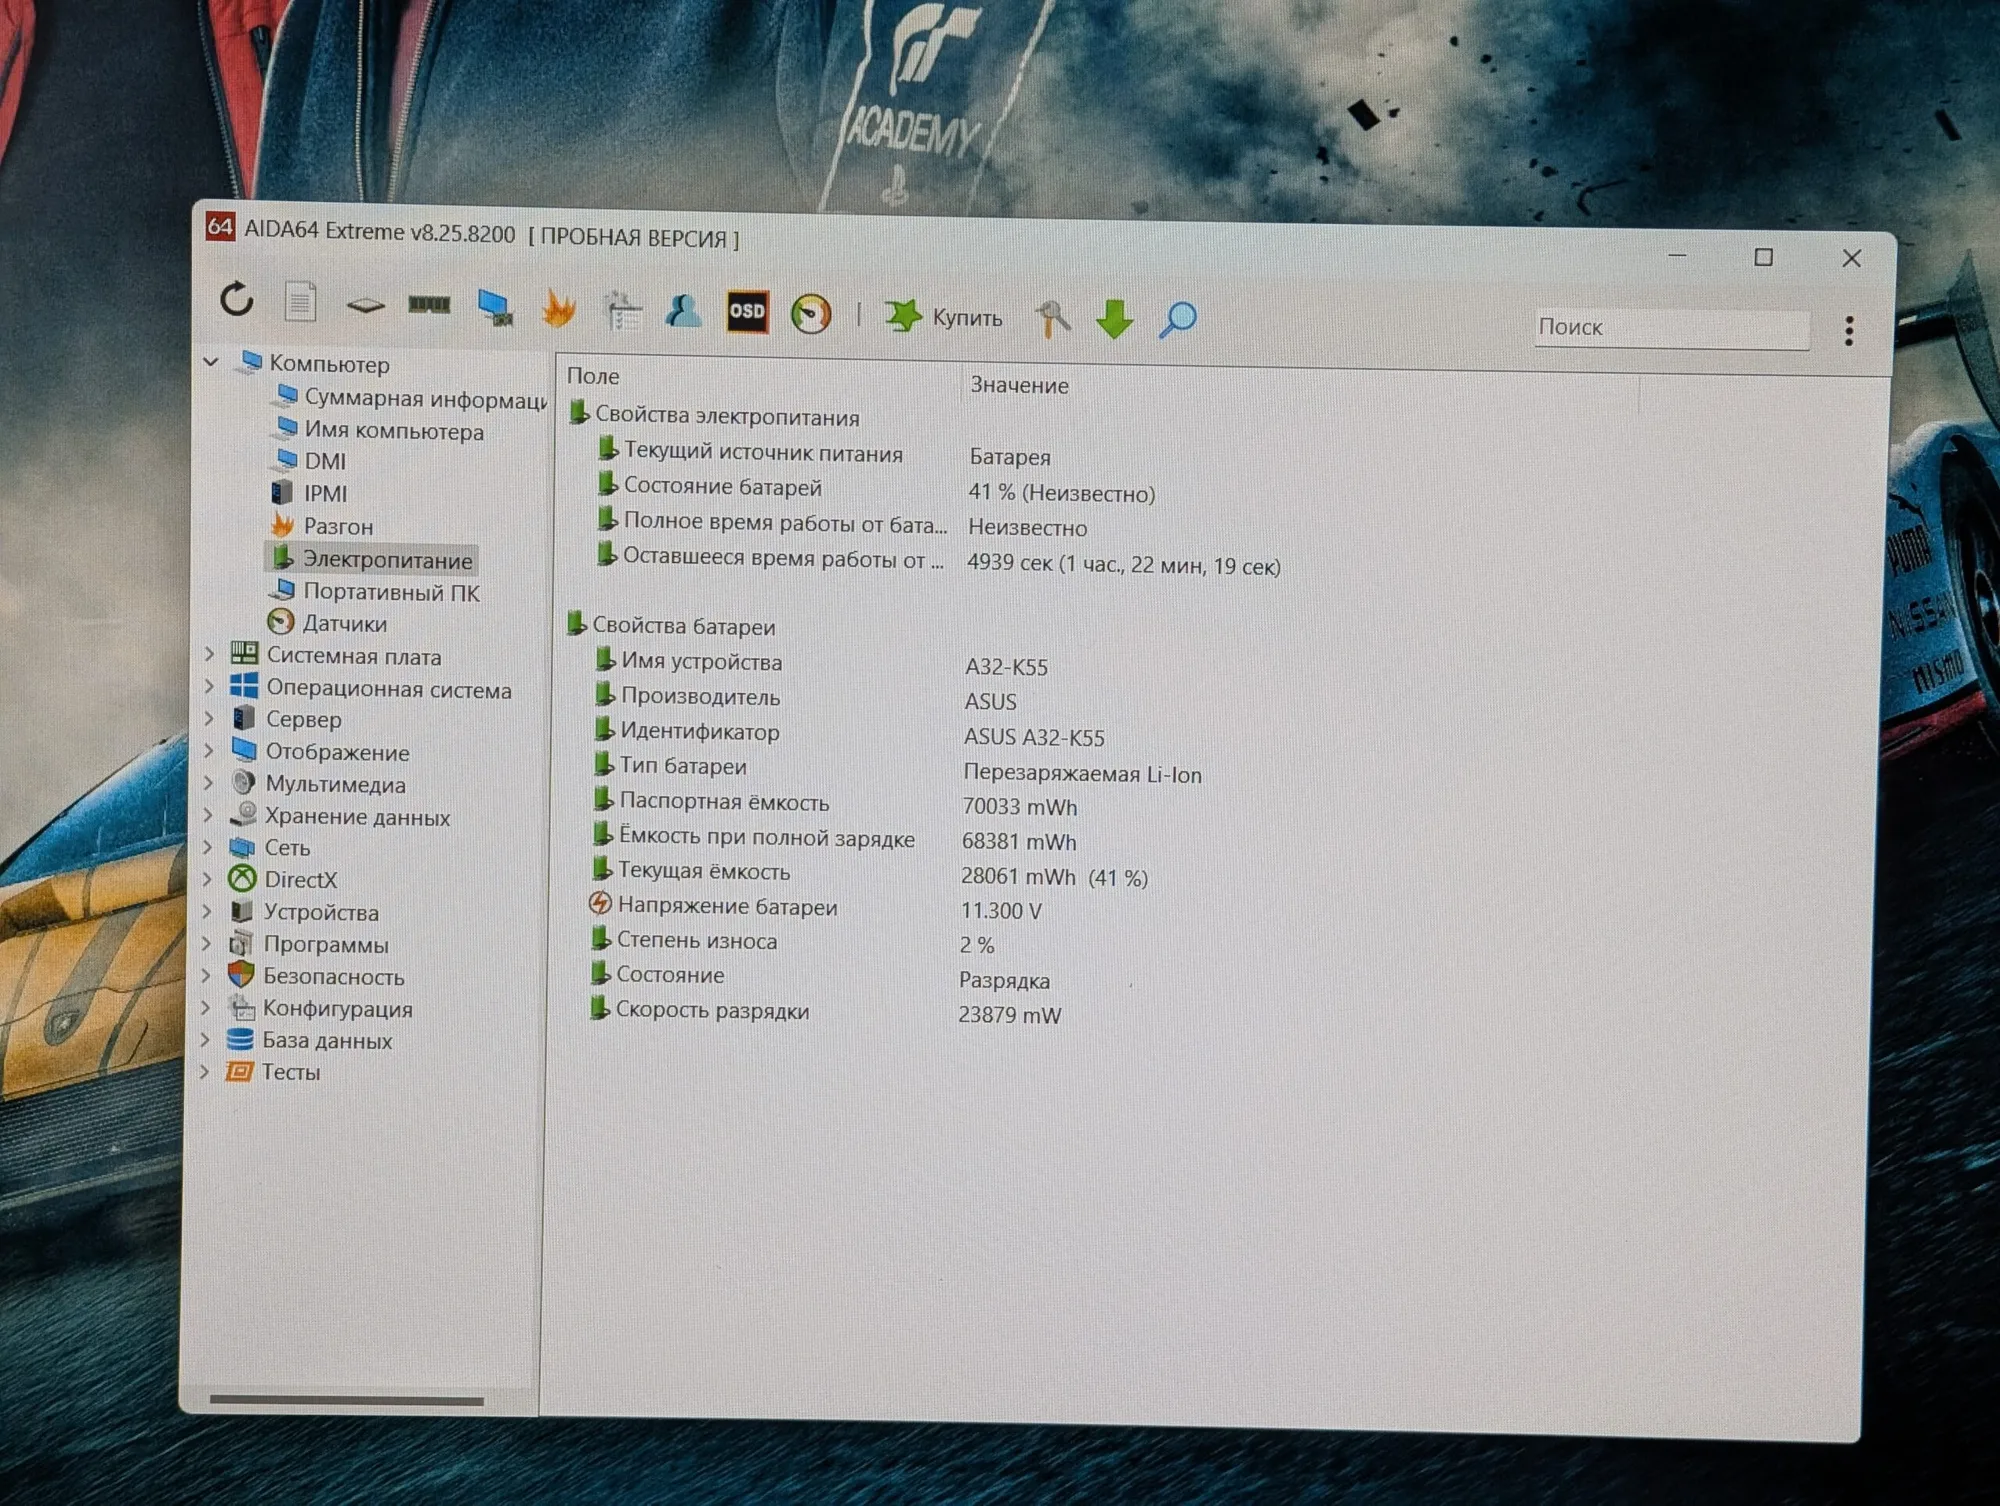
Task: Click the hammer tools icon
Action: (x=1052, y=319)
